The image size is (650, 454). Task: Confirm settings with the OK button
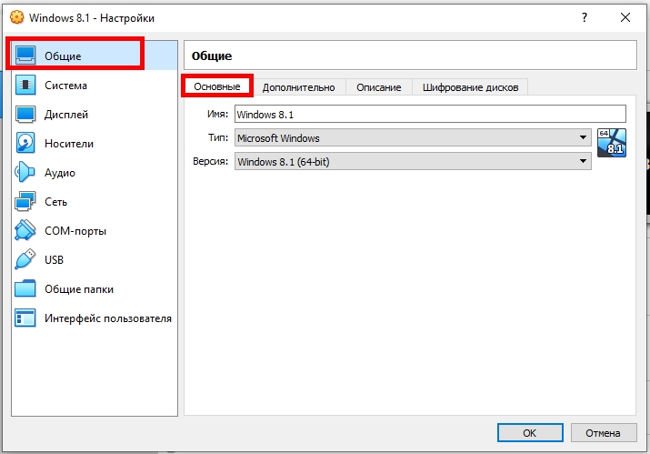530,433
